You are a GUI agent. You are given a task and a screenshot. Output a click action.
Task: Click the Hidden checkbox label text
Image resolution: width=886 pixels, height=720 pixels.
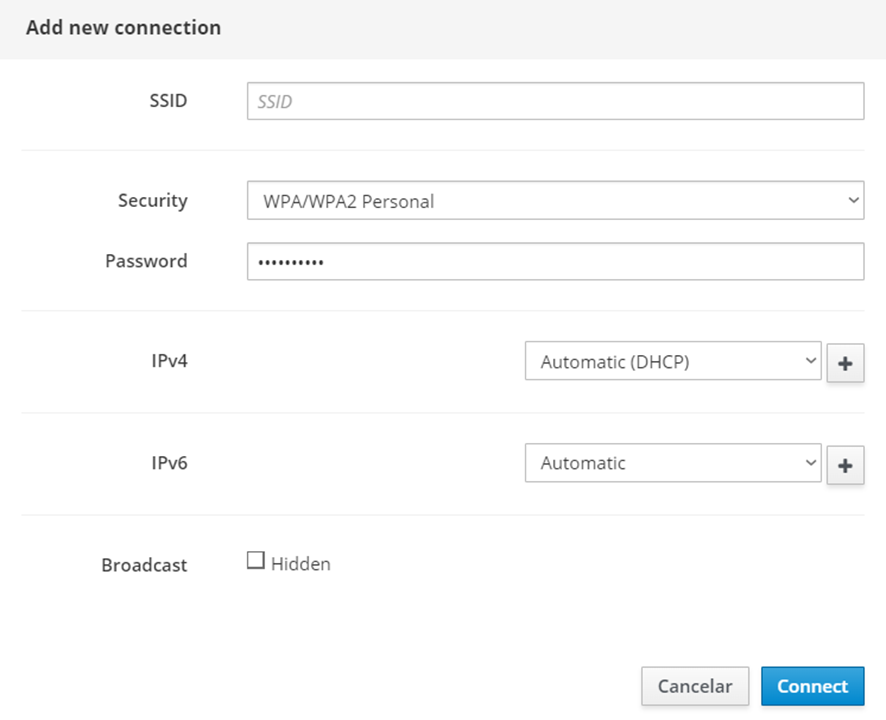[x=300, y=564]
